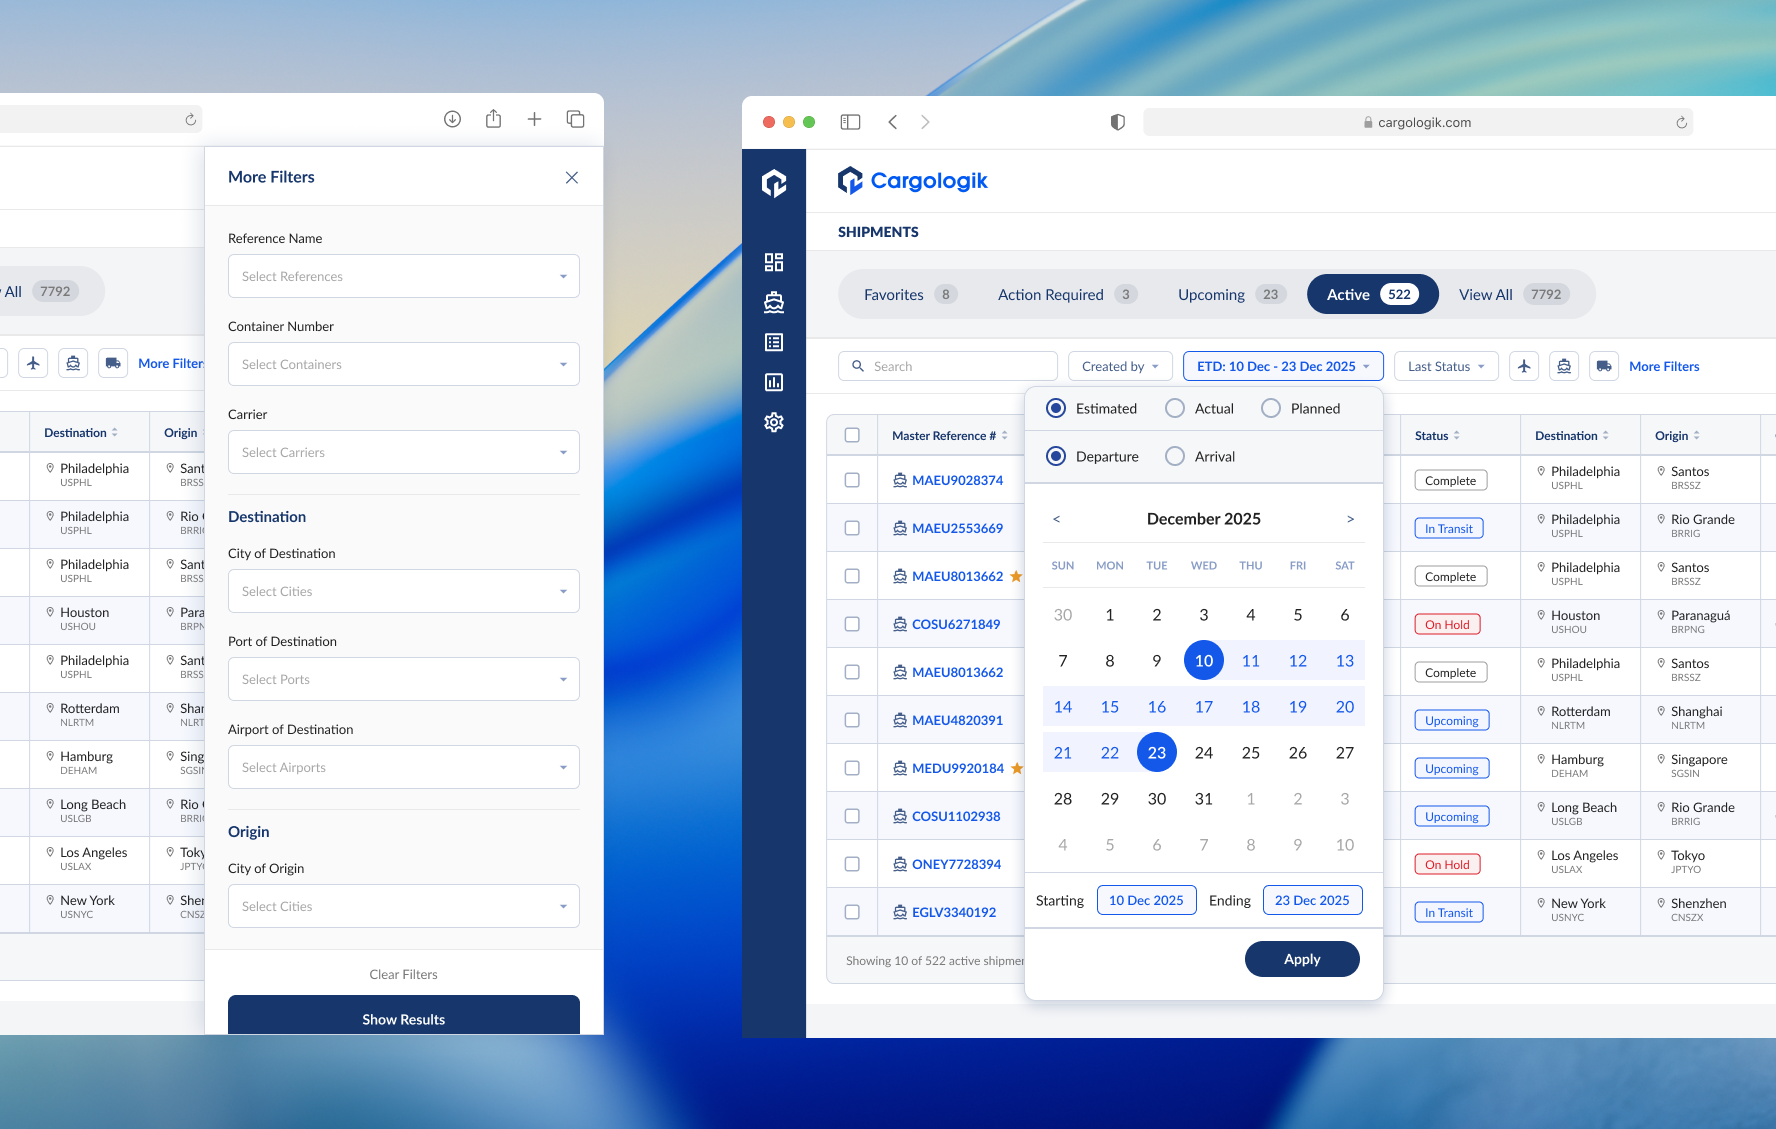Open ship icon in blue sidebar

point(774,302)
